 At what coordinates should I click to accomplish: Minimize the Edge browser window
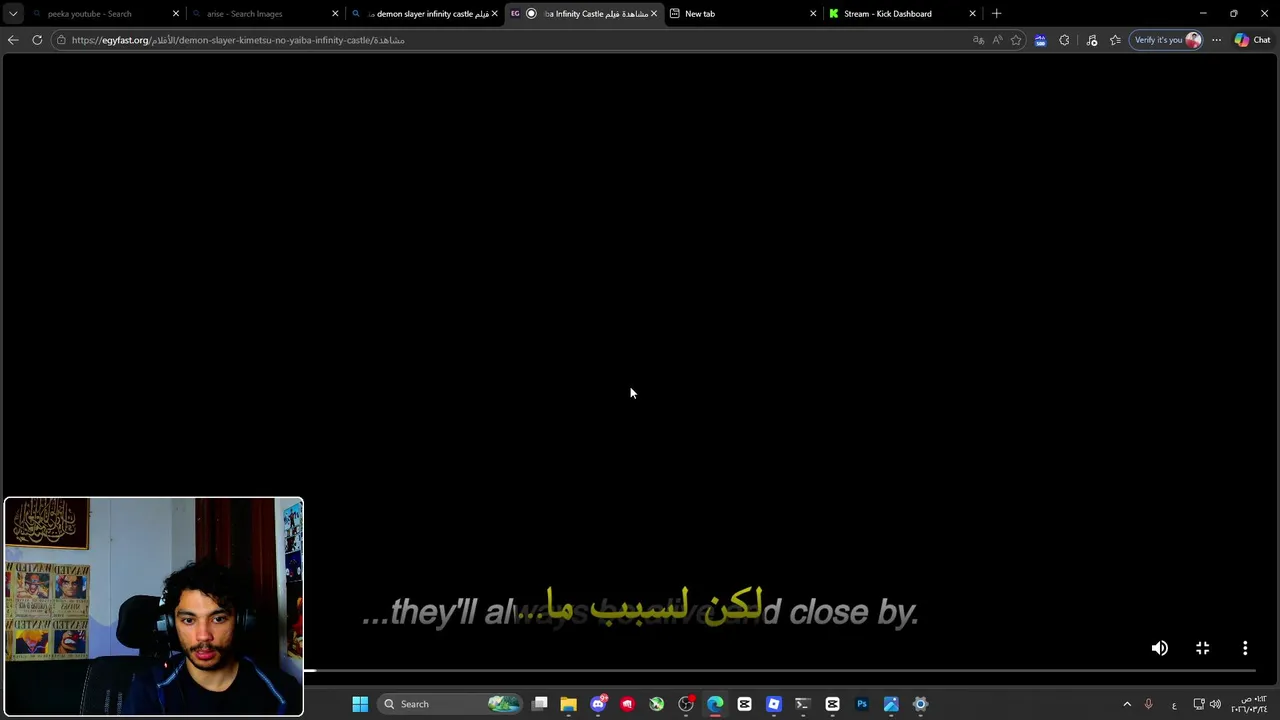1203,14
